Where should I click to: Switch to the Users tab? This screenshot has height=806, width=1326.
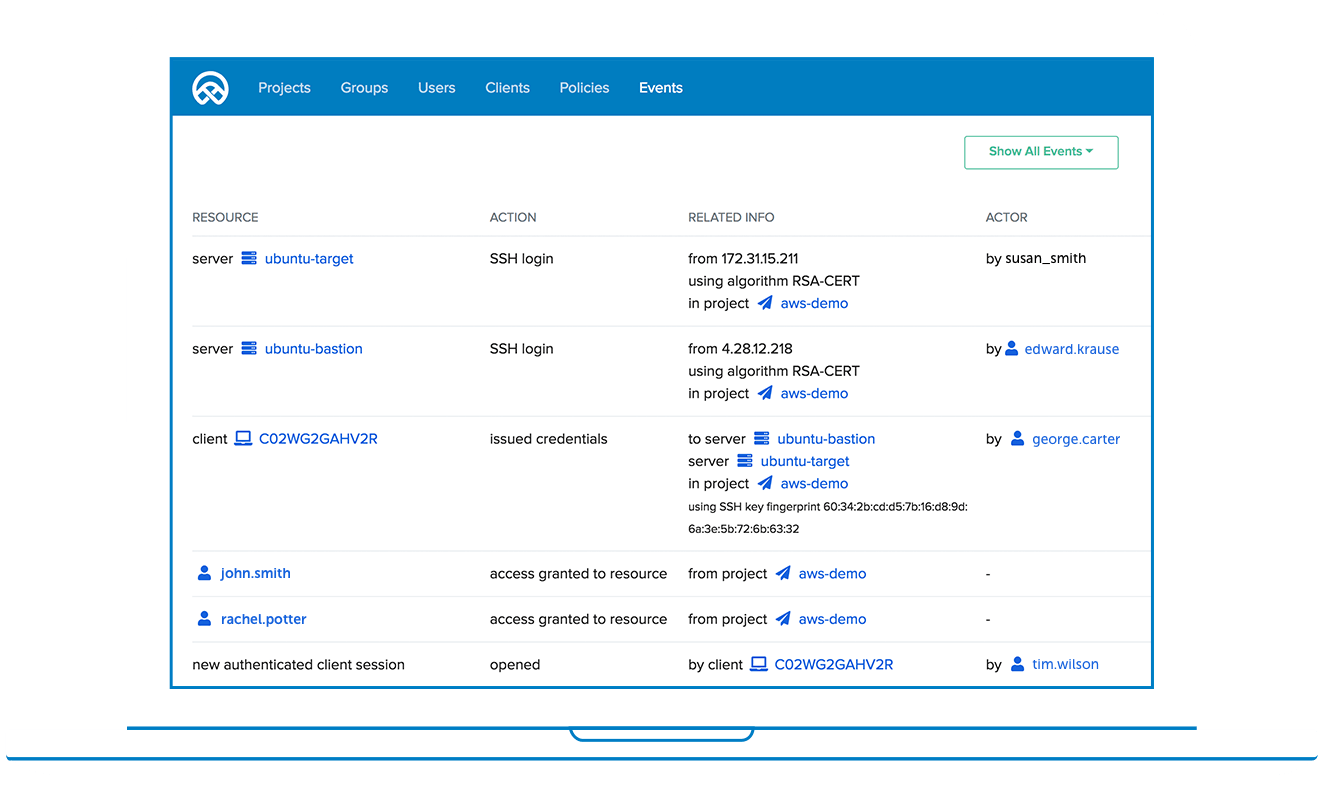click(437, 88)
